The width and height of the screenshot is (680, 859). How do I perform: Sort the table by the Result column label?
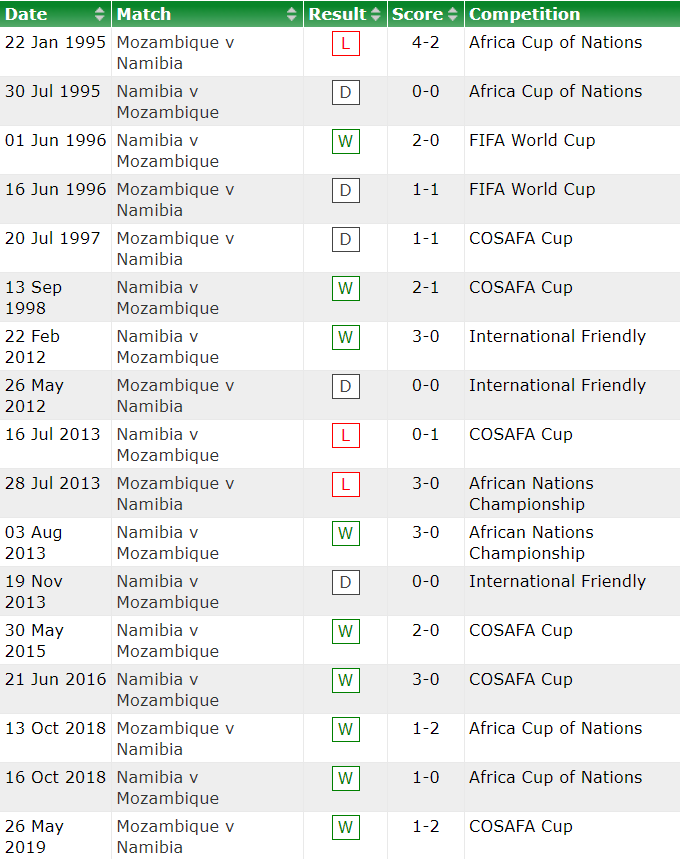tap(337, 14)
